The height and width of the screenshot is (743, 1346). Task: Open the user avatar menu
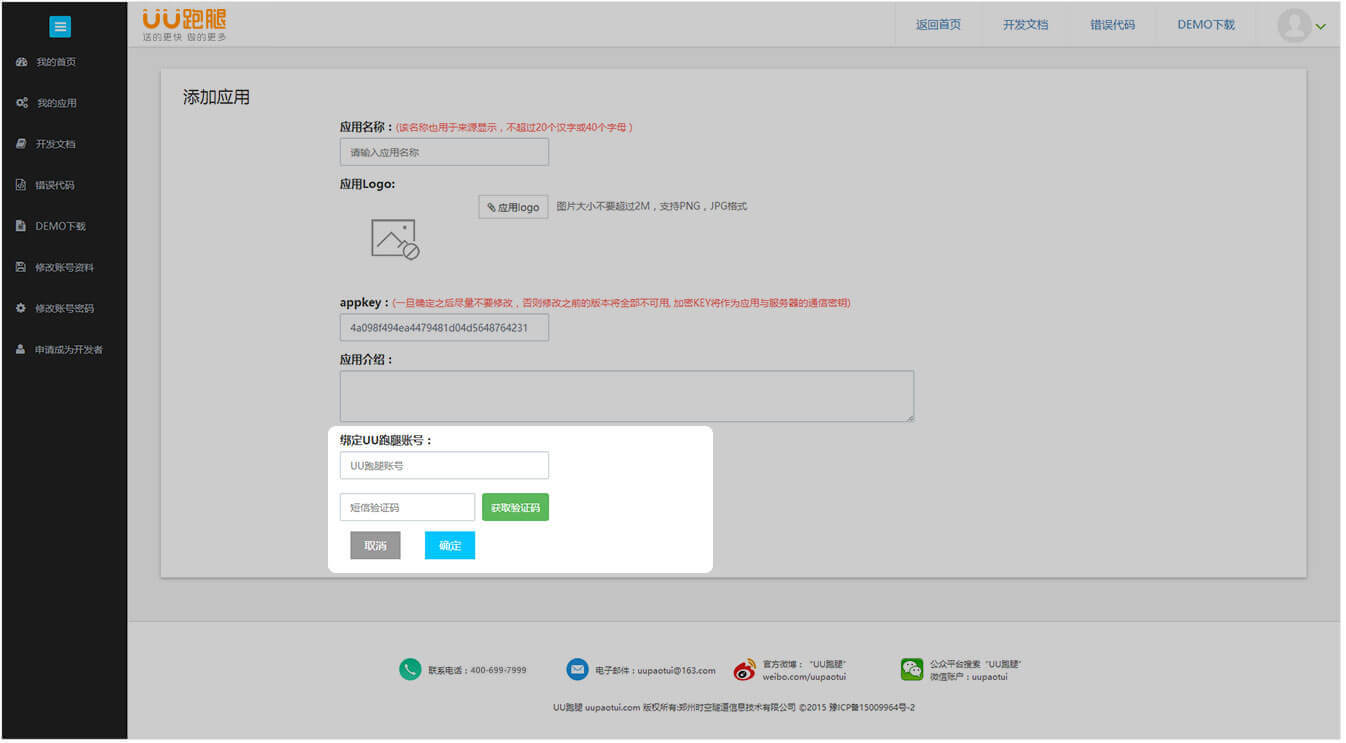pyautogui.click(x=1294, y=25)
